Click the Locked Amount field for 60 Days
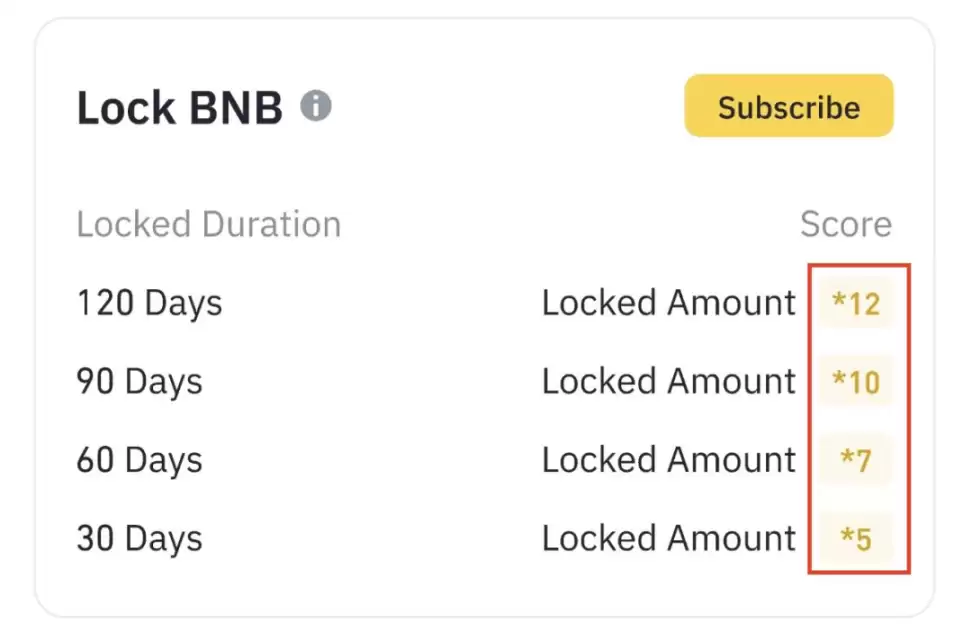The image size is (972, 634). 667,460
